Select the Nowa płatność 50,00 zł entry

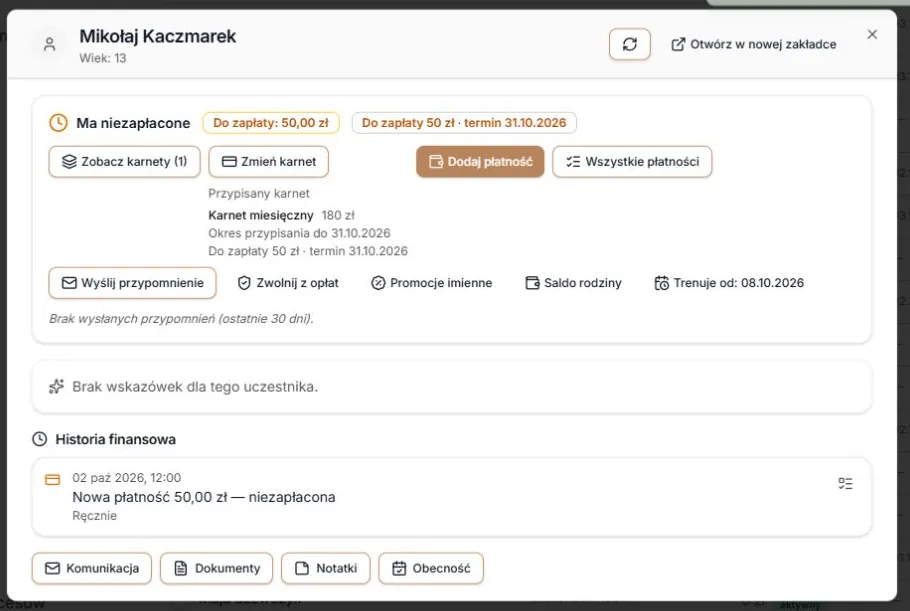point(452,497)
